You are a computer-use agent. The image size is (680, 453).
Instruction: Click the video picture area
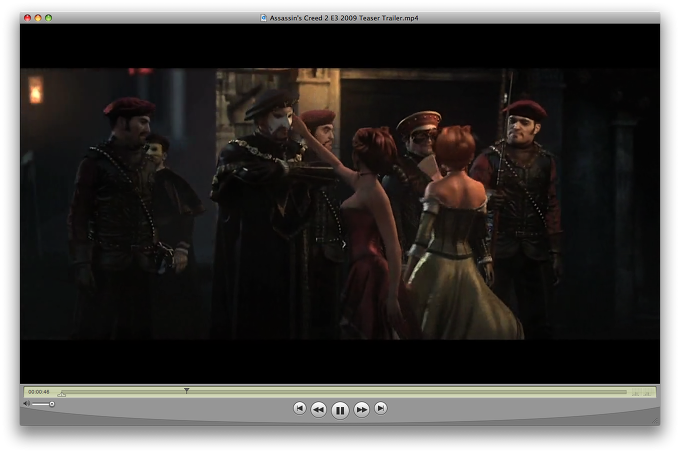[340, 204]
